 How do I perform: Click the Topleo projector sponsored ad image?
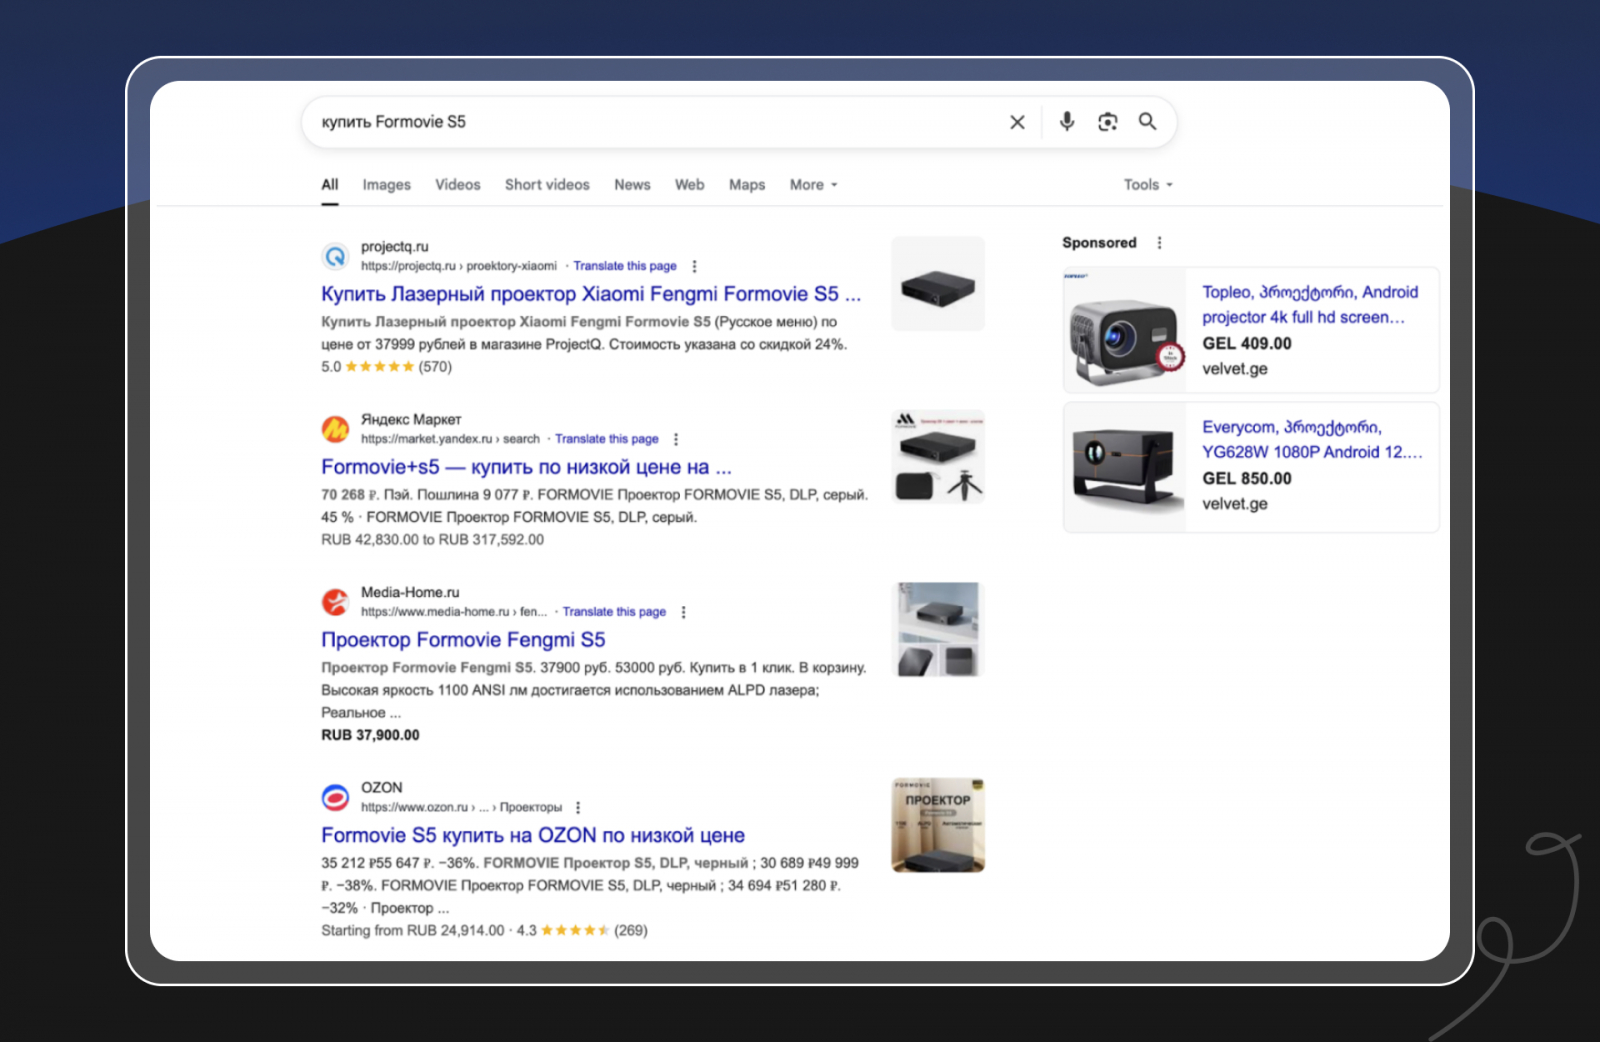click(1125, 331)
